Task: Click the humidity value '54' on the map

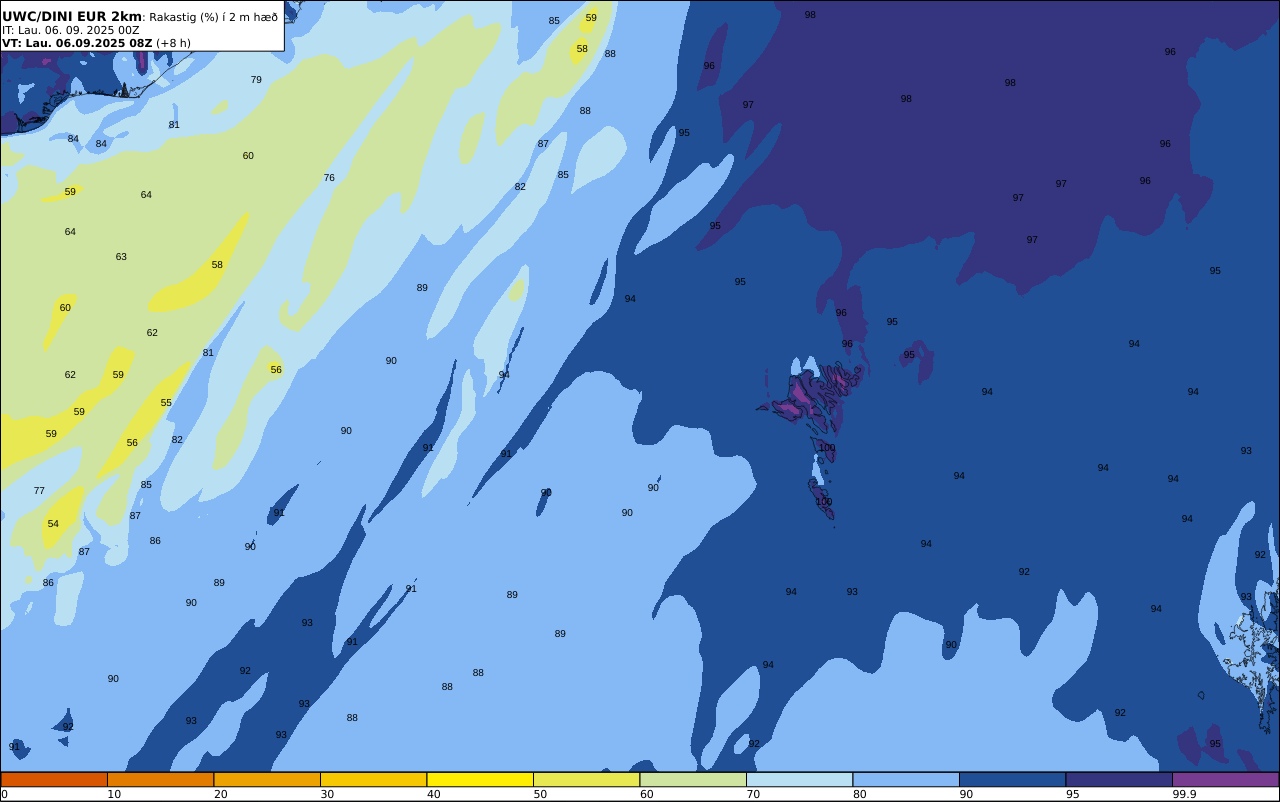Action: pyautogui.click(x=53, y=524)
